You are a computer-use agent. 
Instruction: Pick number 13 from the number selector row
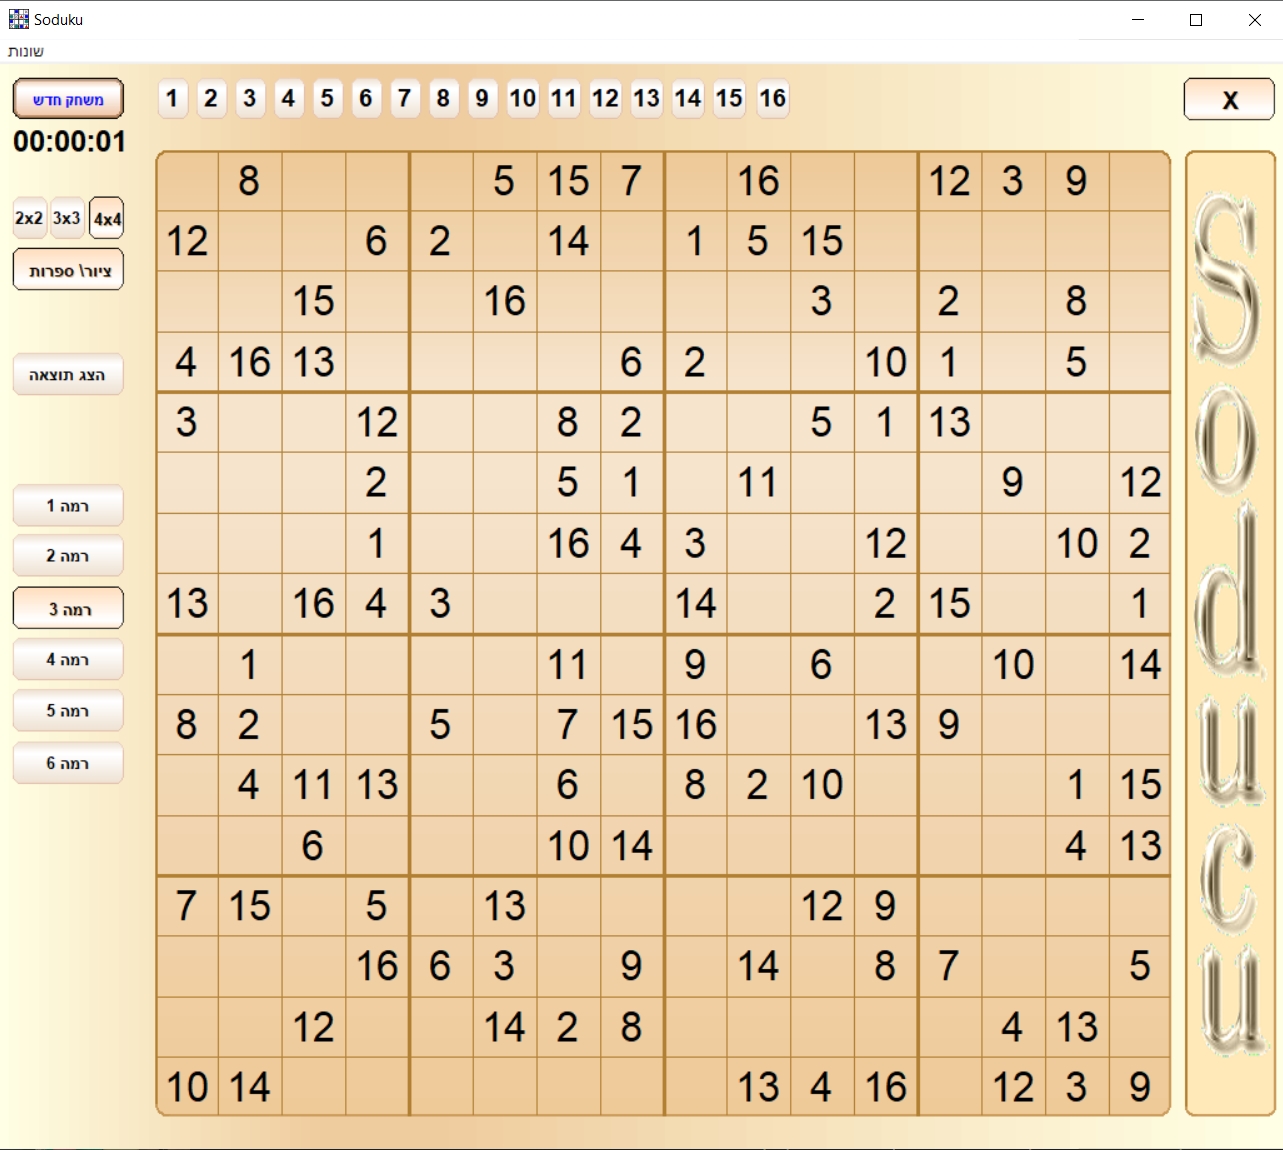(x=647, y=98)
